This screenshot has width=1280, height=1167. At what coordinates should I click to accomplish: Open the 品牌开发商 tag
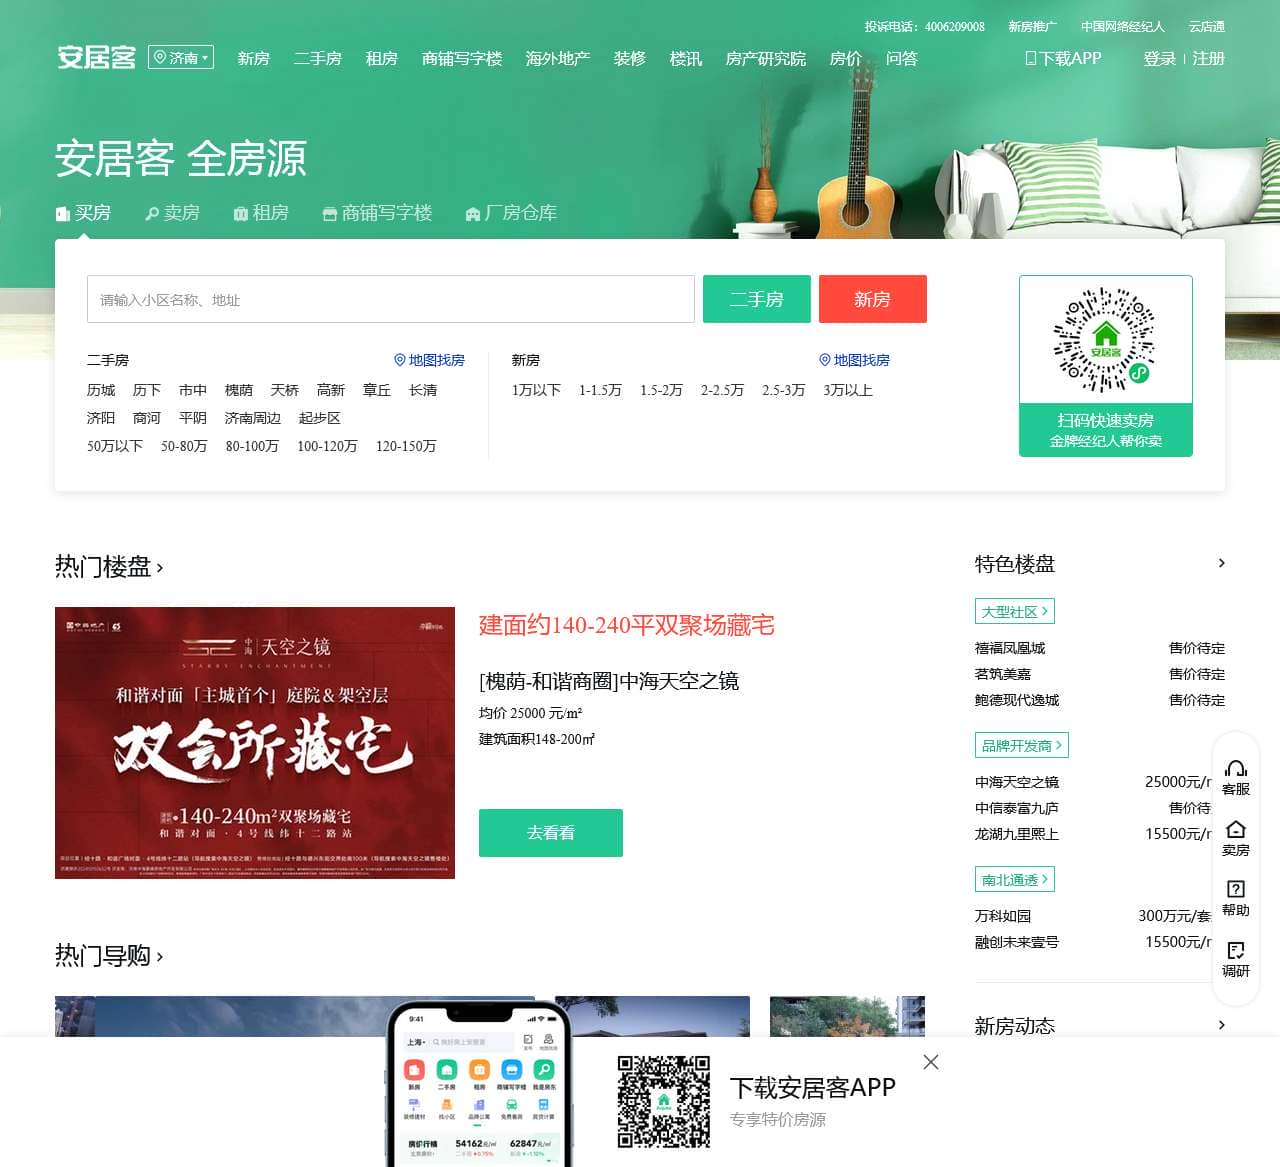(x=1022, y=745)
